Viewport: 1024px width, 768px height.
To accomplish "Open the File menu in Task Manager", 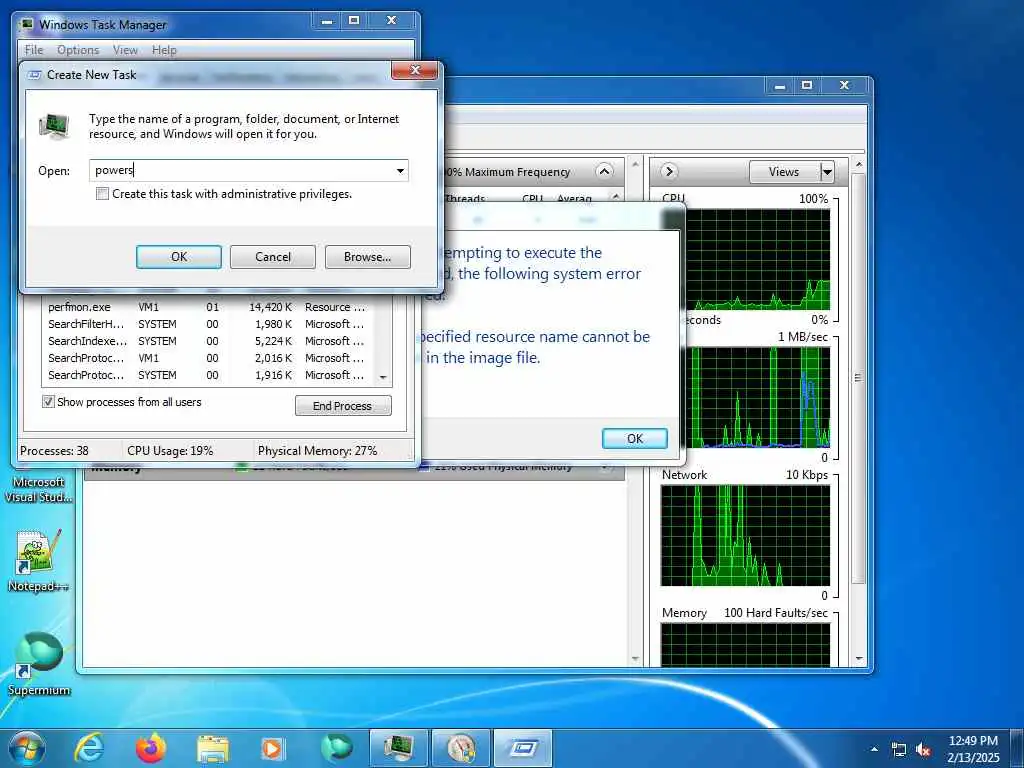I will pos(34,50).
